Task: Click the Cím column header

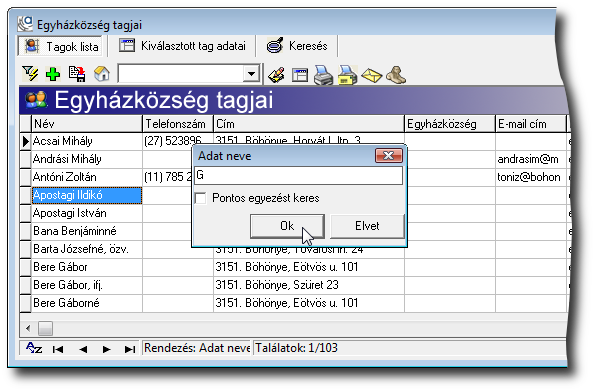Action: [309, 124]
